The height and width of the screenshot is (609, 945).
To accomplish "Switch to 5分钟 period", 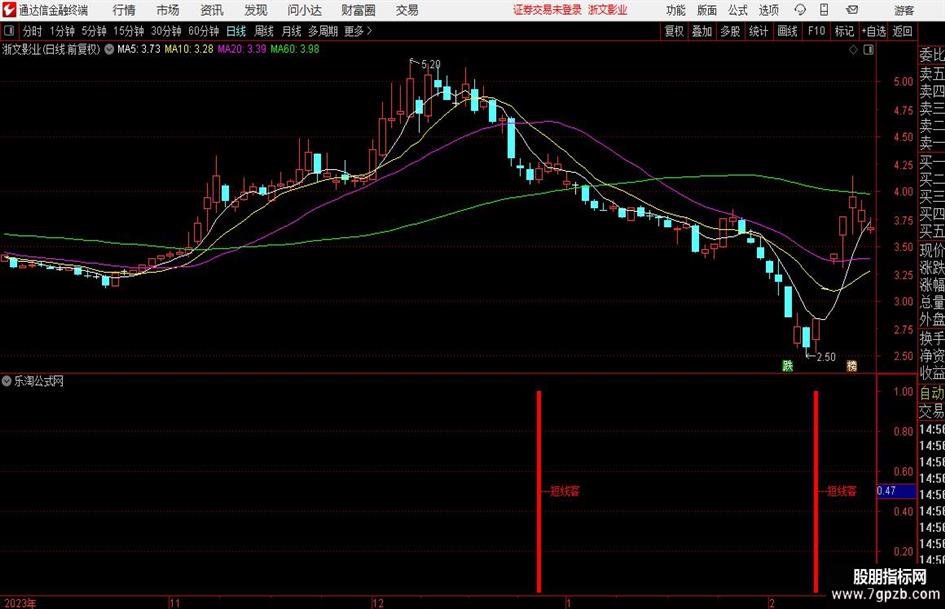I will pyautogui.click(x=94, y=31).
